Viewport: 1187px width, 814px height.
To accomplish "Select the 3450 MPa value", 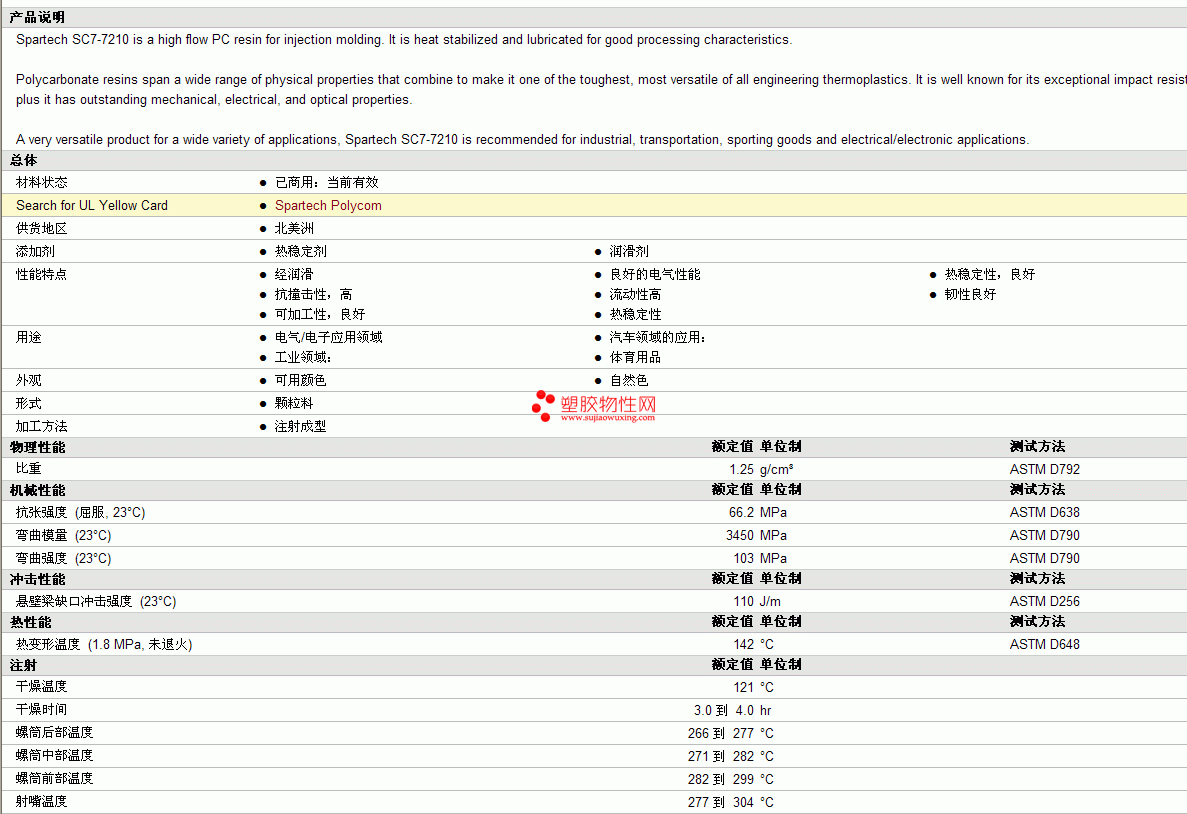I will pyautogui.click(x=756, y=535).
